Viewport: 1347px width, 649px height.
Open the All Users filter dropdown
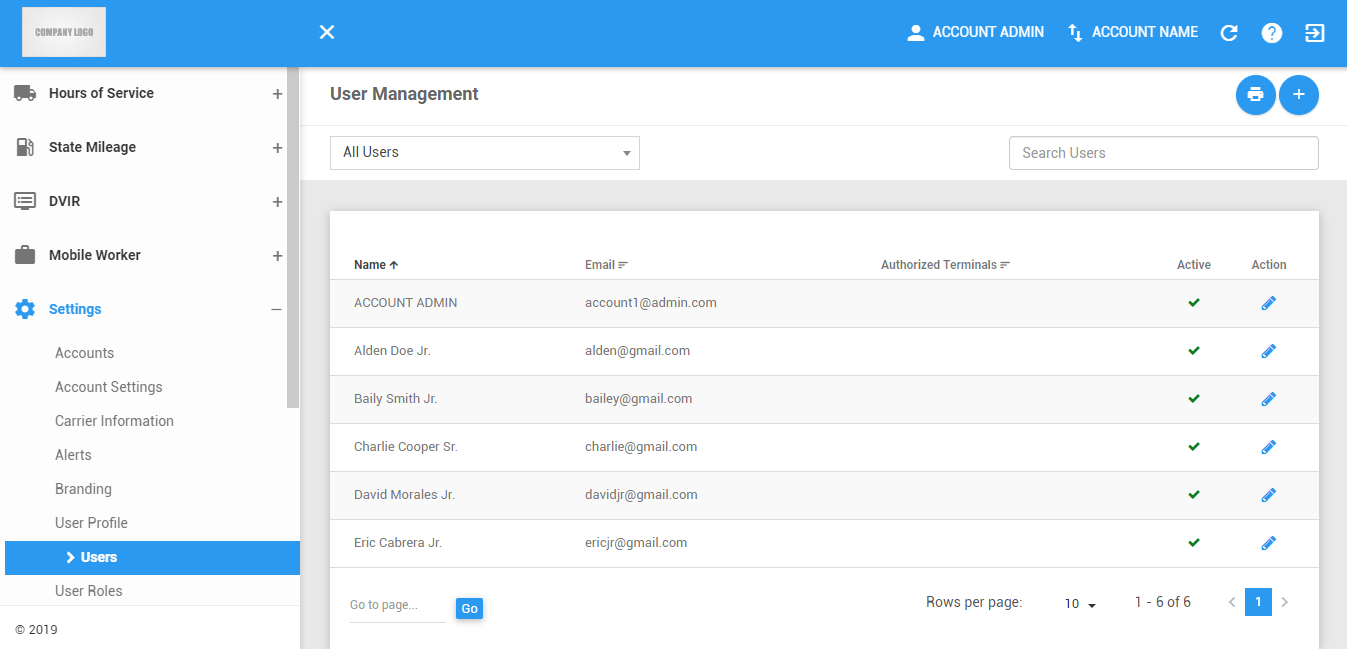click(x=485, y=153)
